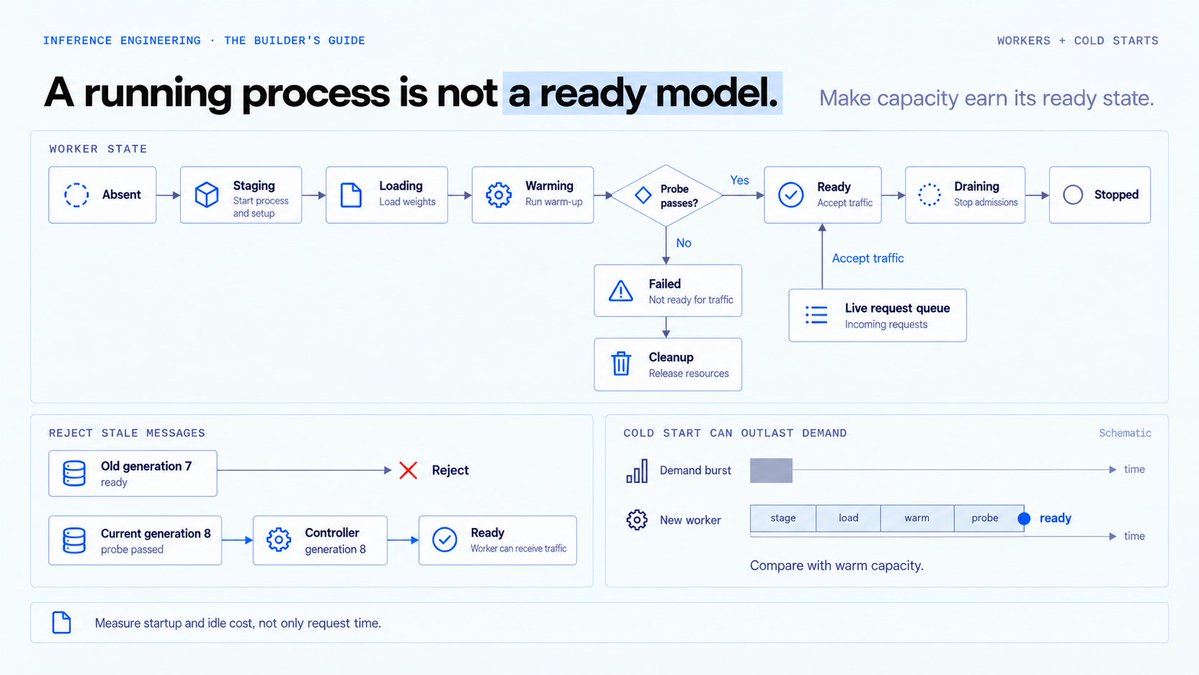Select the gray Demand burst bar
The height and width of the screenshot is (675, 1199).
point(771,470)
